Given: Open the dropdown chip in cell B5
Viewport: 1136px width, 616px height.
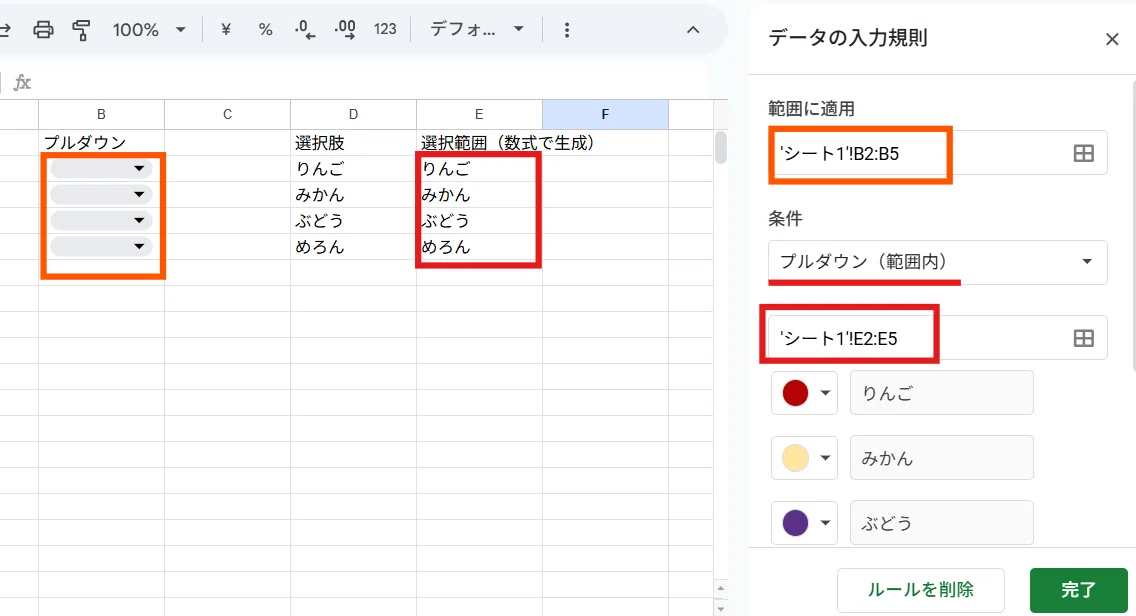Looking at the screenshot, I should click(101, 247).
